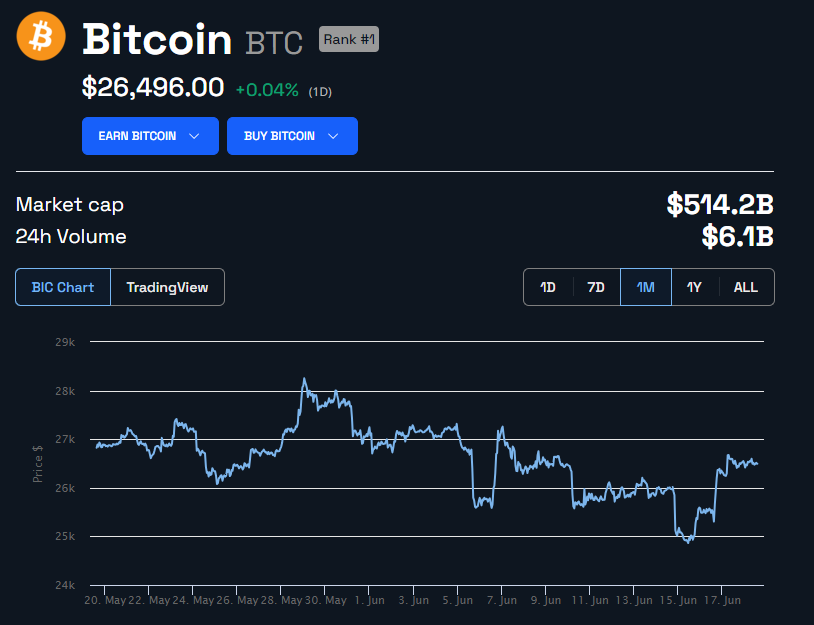The image size is (814, 625).
Task: Select the 1Y time range
Action: 694,287
